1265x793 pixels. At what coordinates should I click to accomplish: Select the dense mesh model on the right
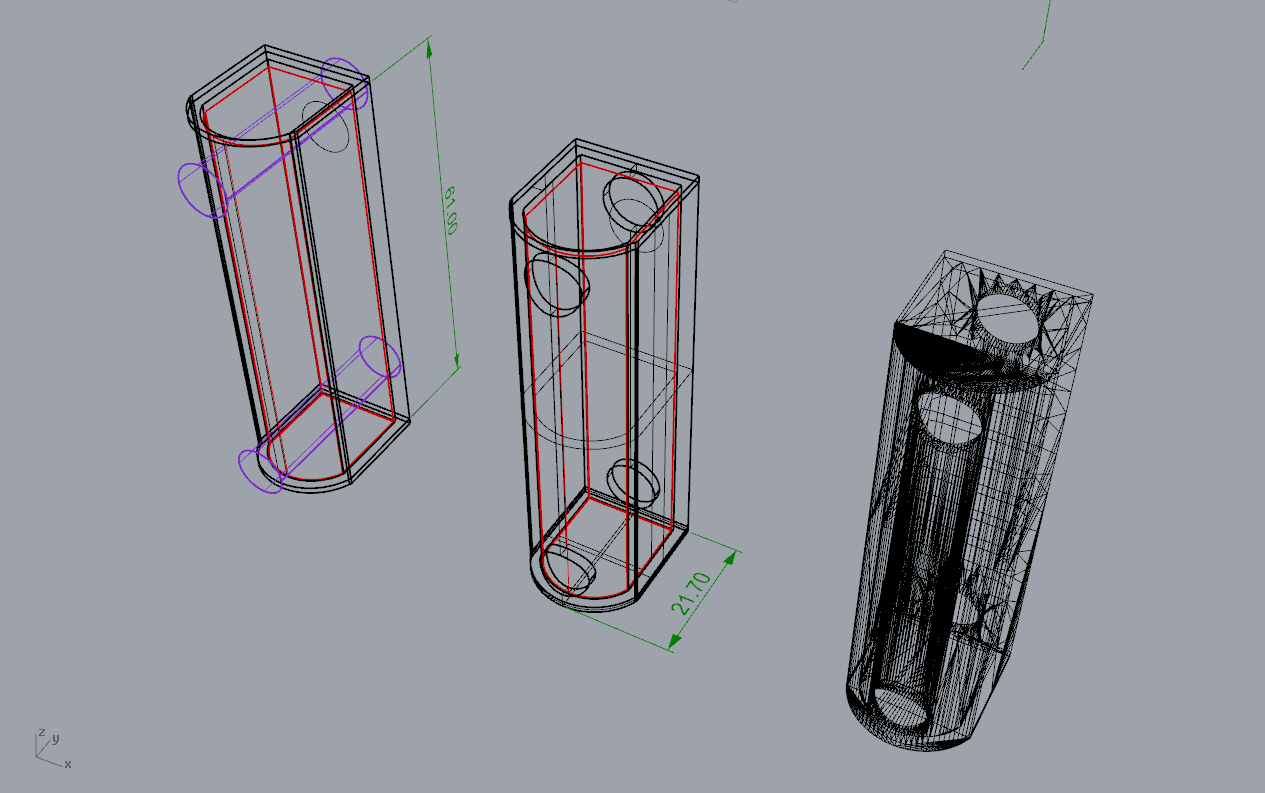click(x=968, y=500)
